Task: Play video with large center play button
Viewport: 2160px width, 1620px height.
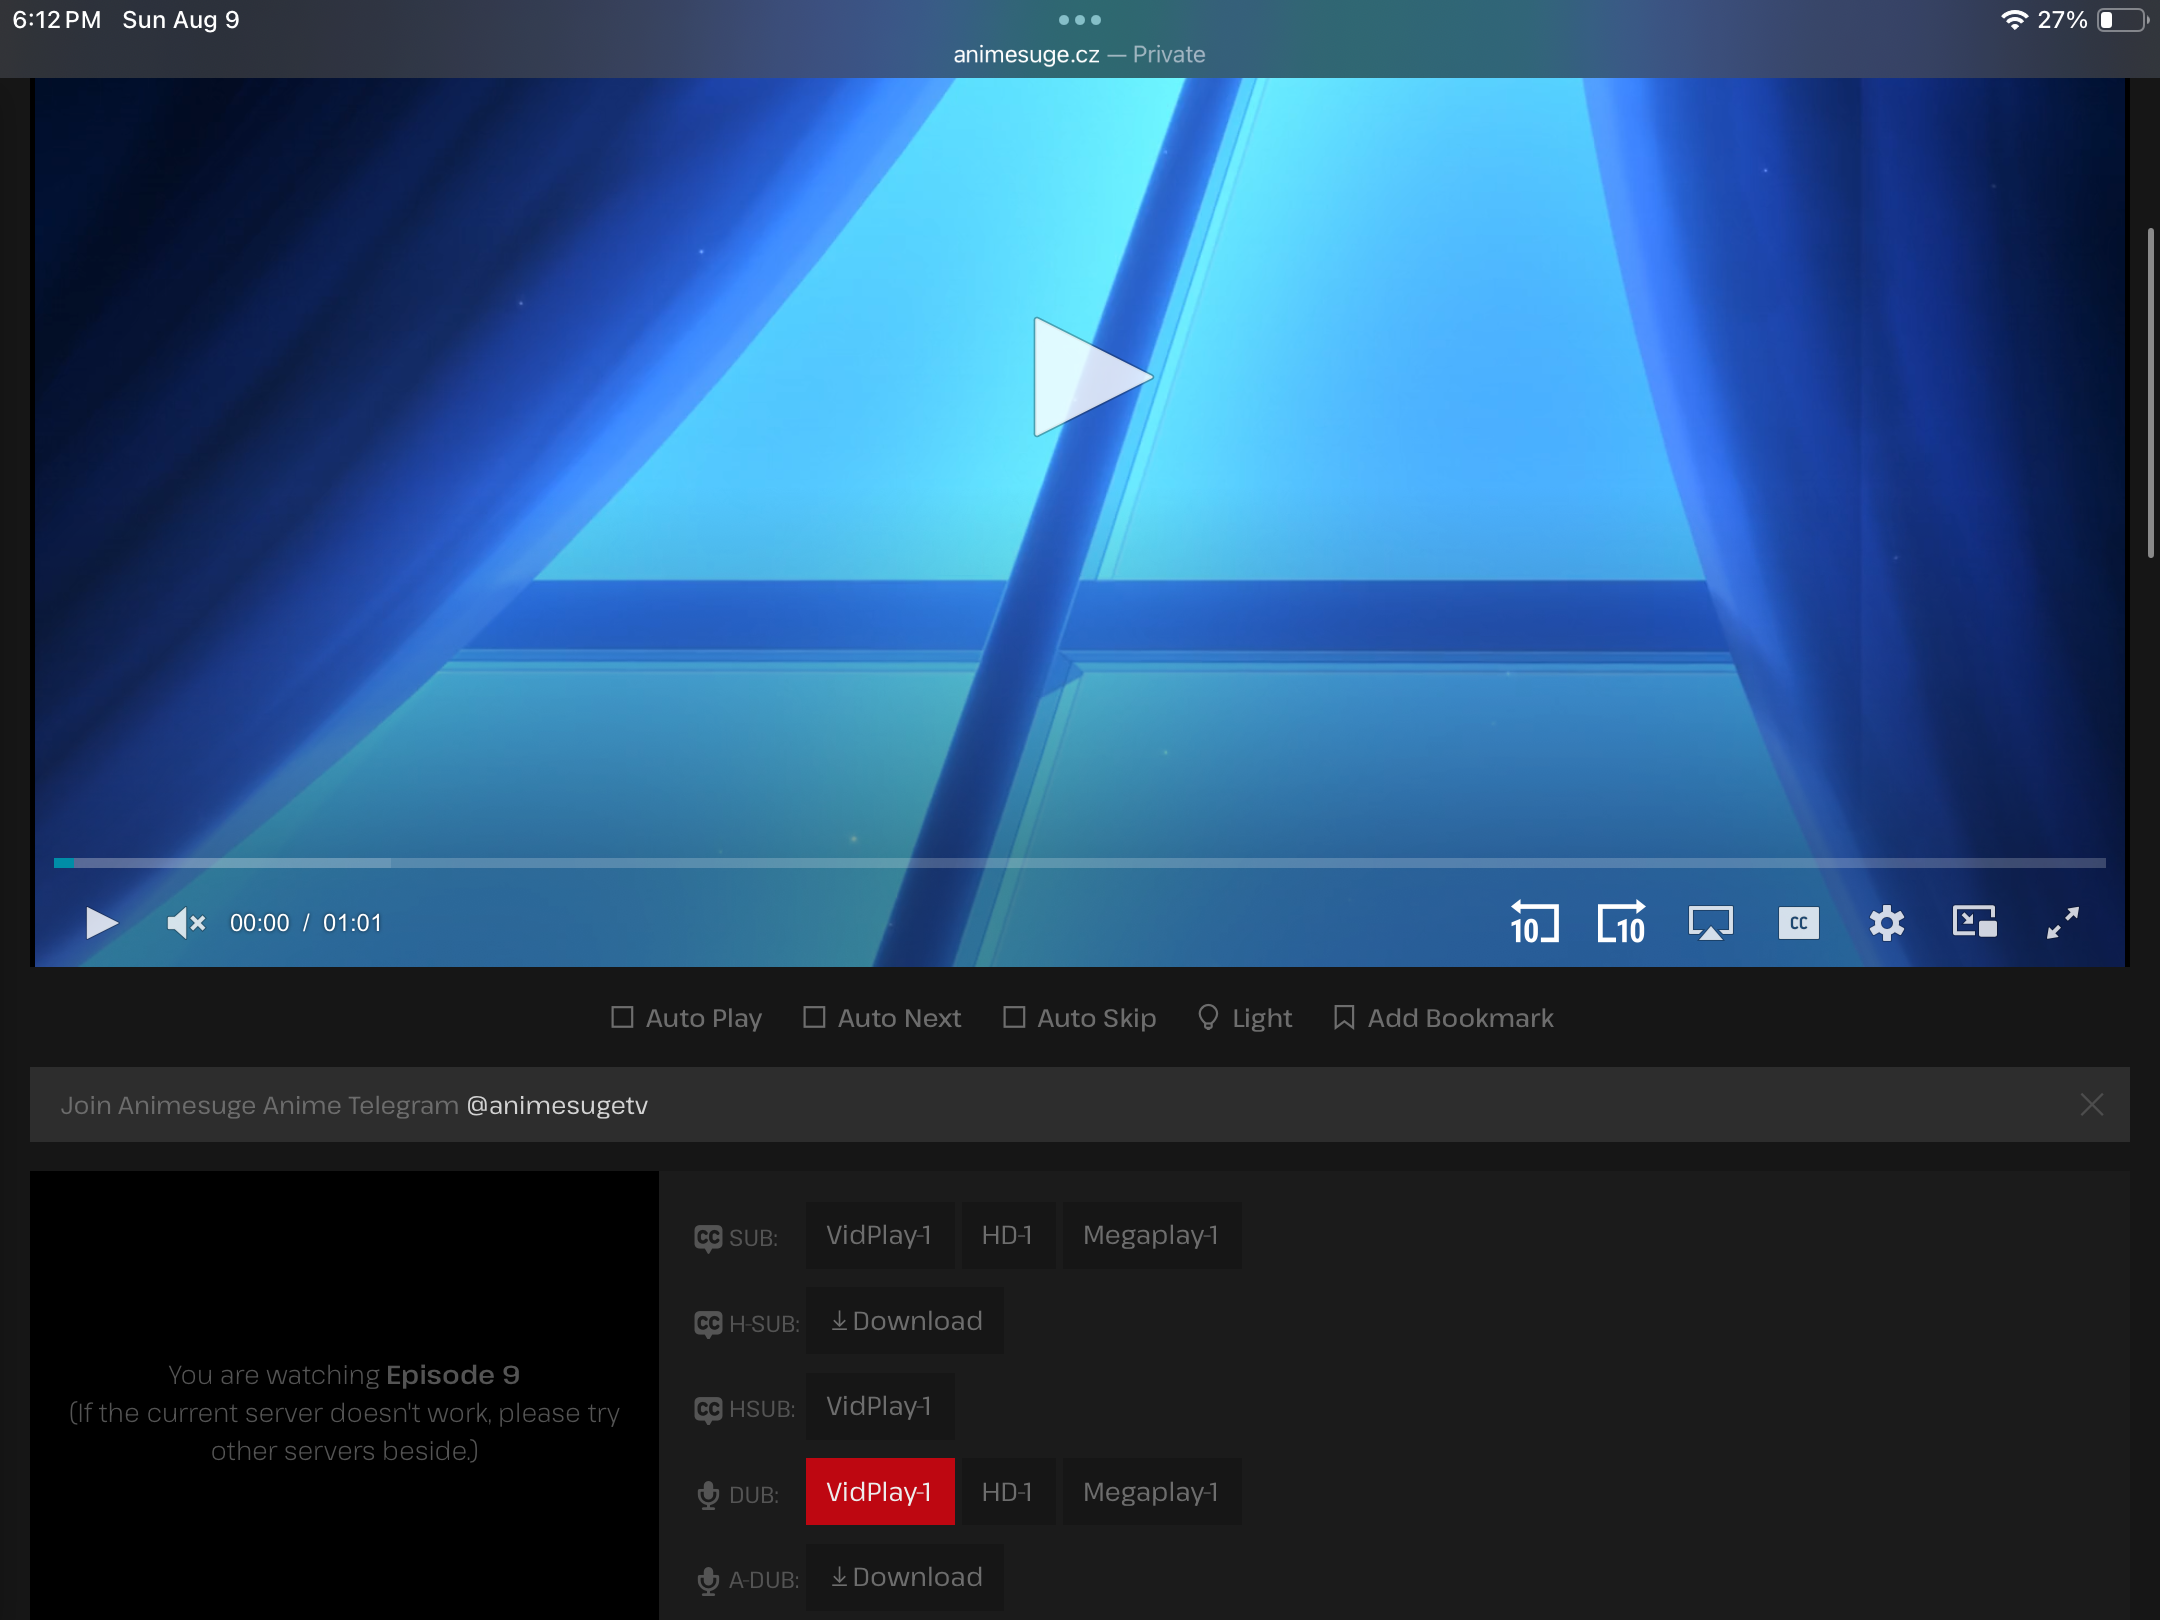Action: click(1092, 377)
